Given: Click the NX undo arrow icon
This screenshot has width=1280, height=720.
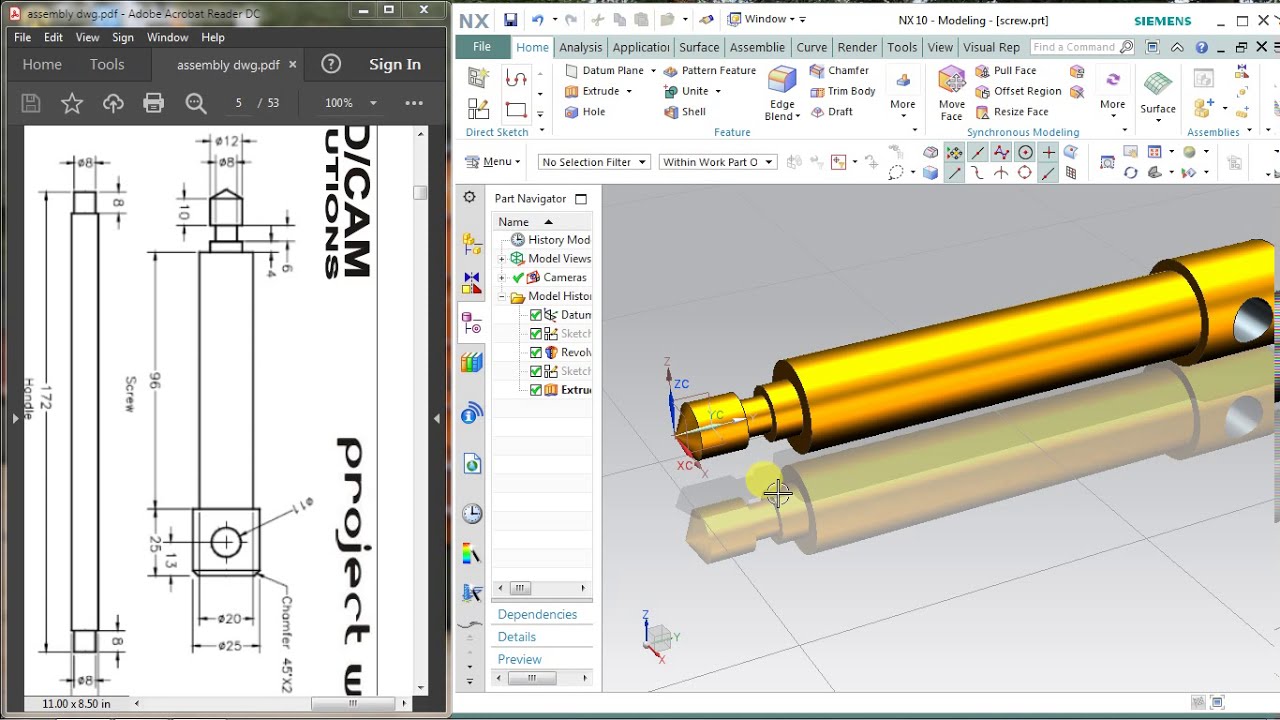Looking at the screenshot, I should pyautogui.click(x=538, y=20).
